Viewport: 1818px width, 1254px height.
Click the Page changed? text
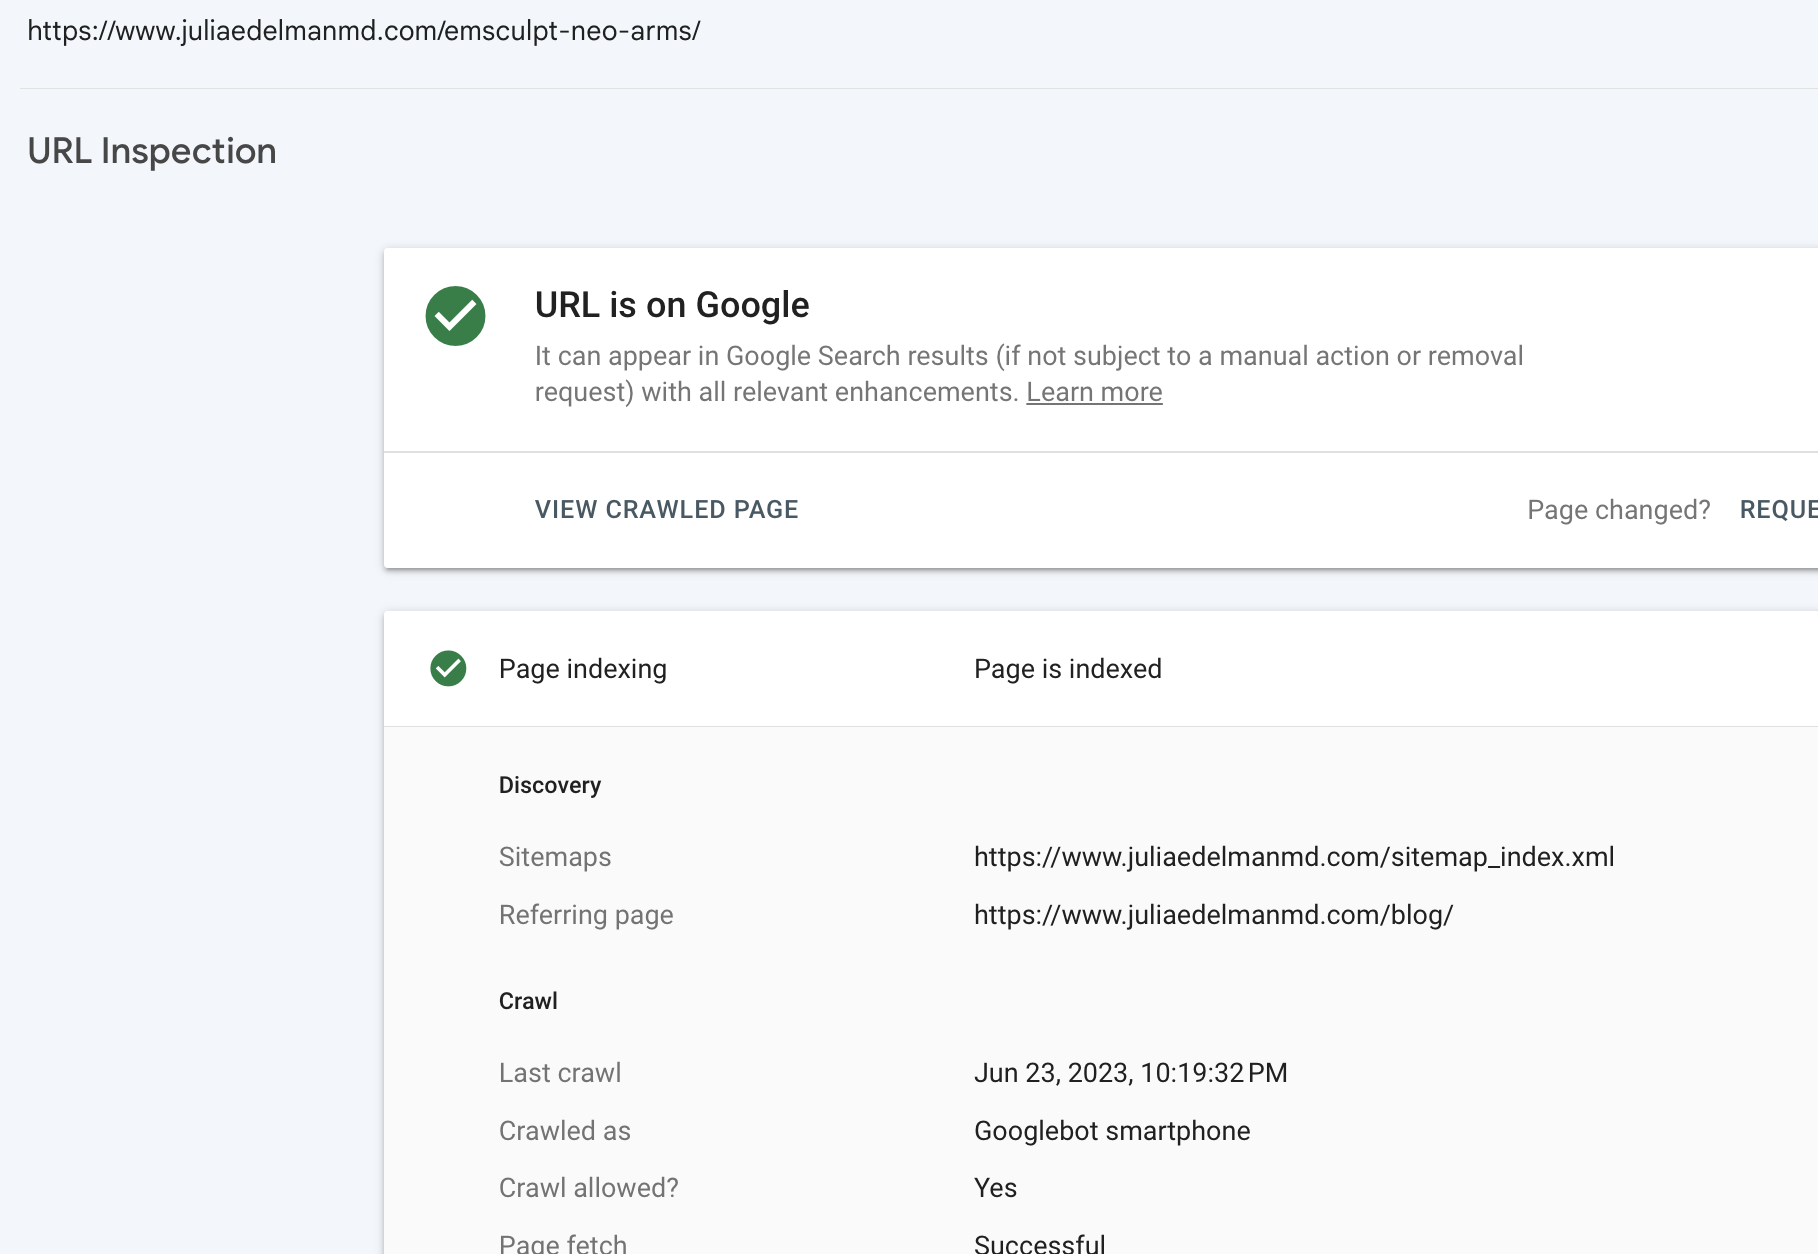tap(1618, 510)
